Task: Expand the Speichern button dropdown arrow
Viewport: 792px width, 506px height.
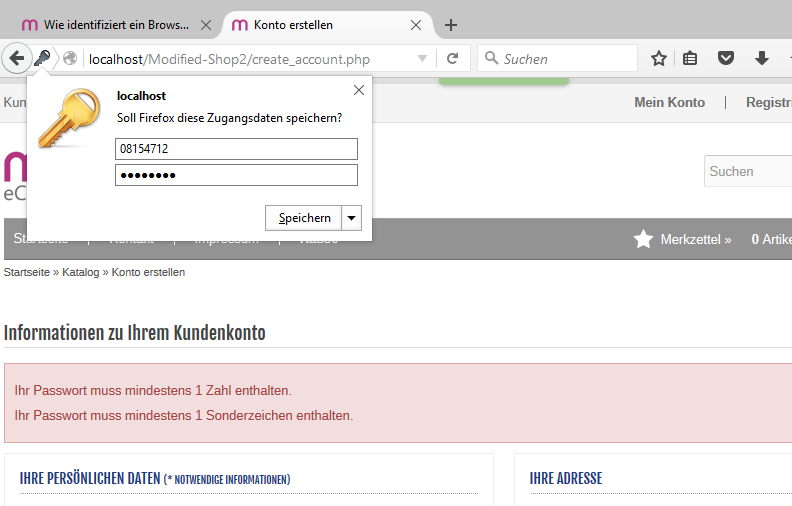Action: tap(351, 218)
